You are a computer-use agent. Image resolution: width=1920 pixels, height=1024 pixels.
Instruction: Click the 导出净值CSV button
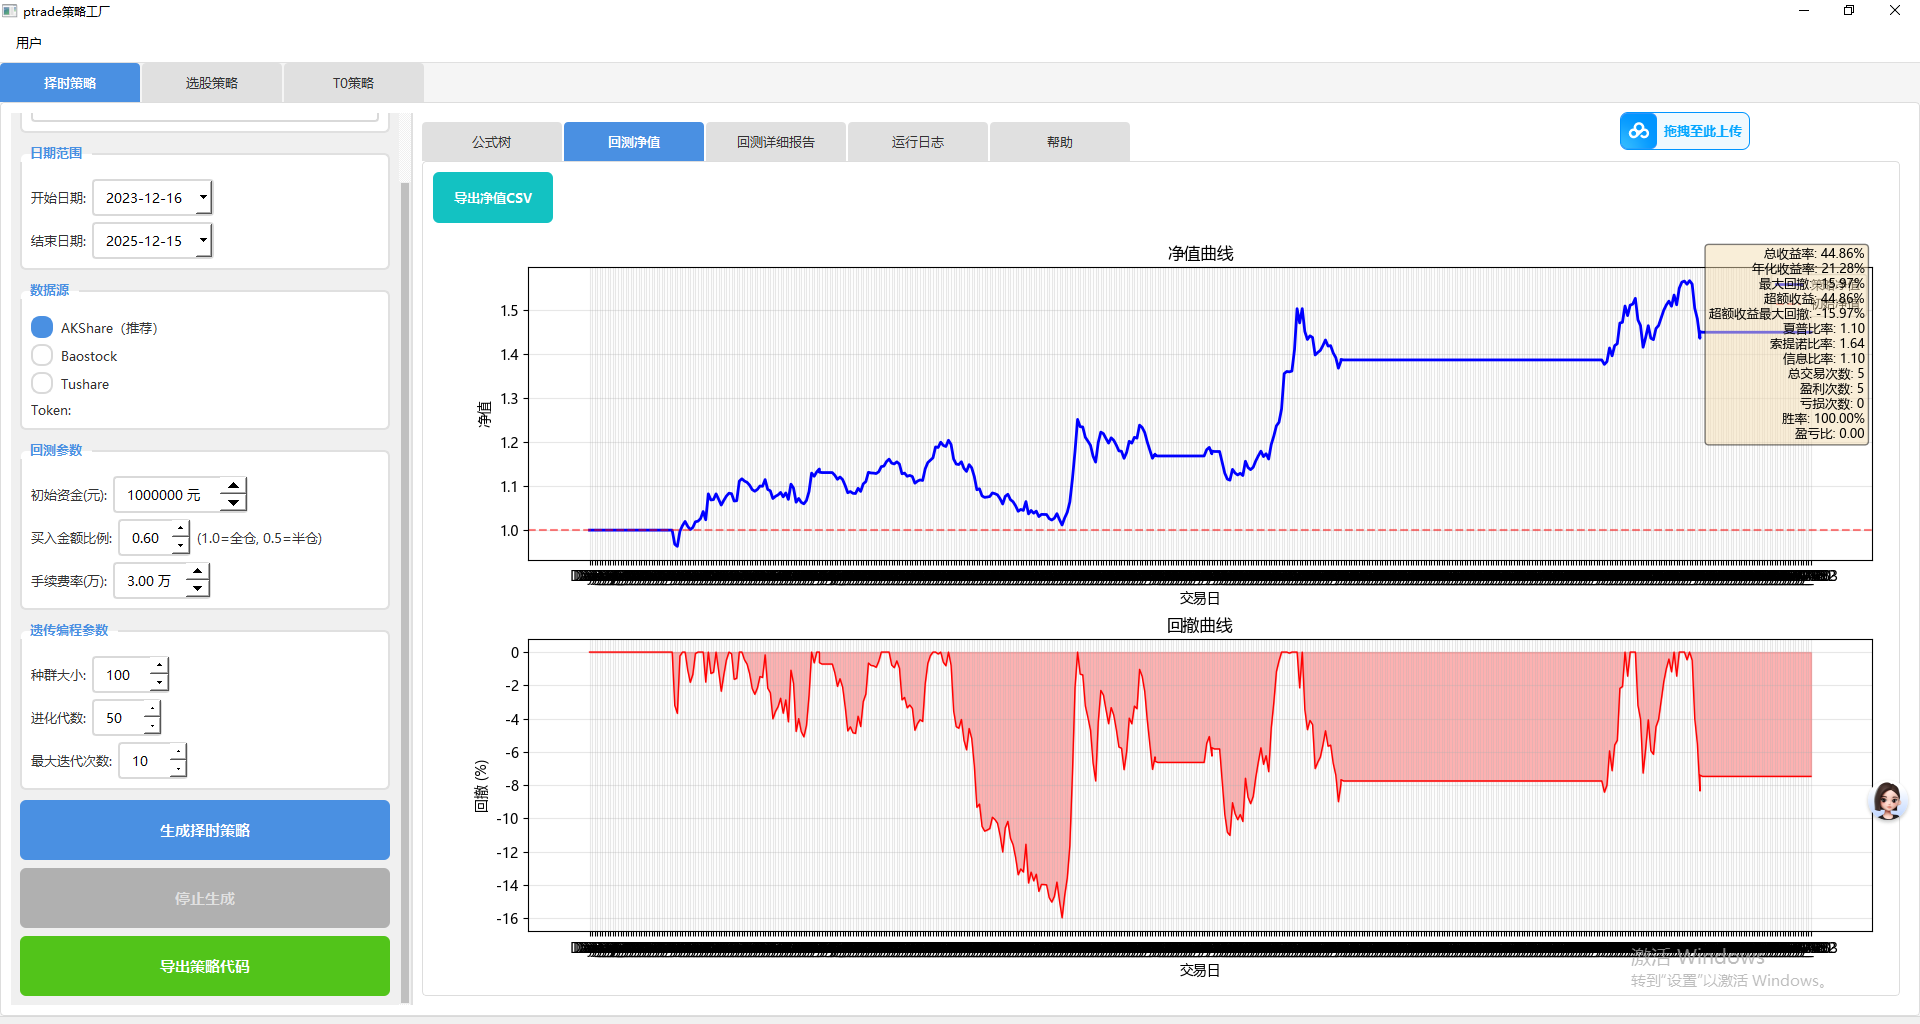493,198
